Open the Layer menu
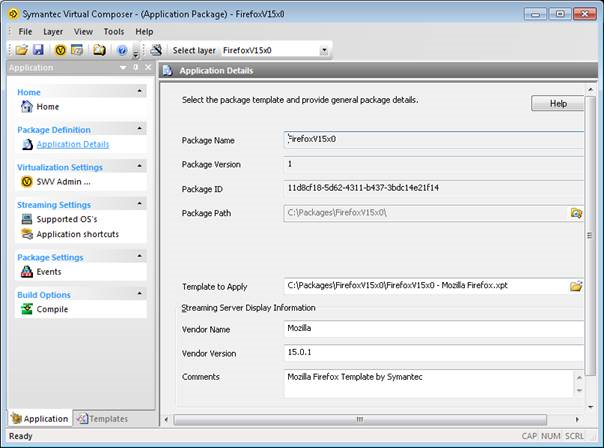This screenshot has width=604, height=448. click(x=53, y=32)
